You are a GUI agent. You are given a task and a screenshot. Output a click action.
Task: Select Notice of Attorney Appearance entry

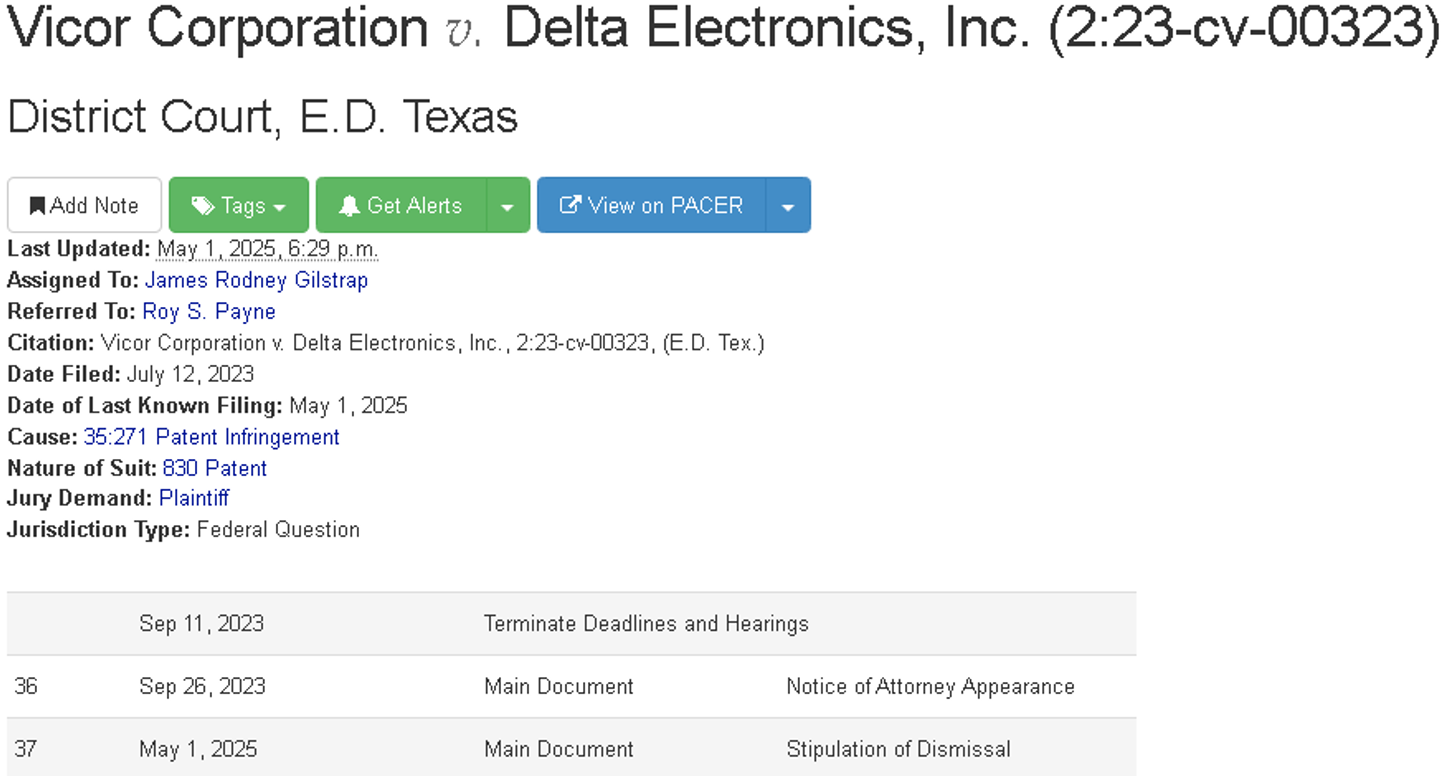pos(930,686)
